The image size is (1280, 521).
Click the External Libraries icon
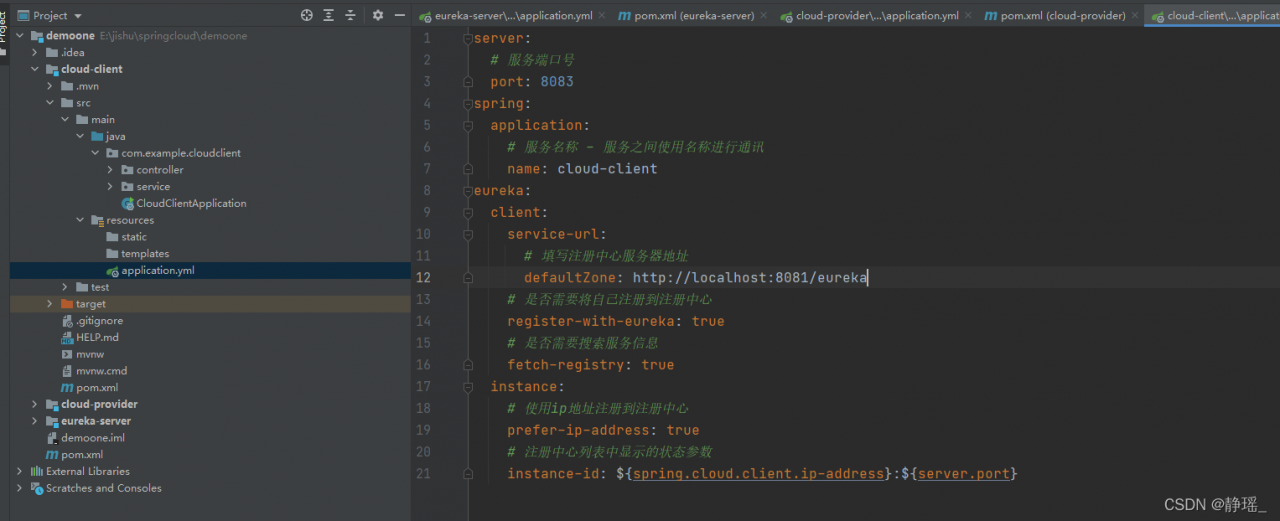pyautogui.click(x=37, y=471)
